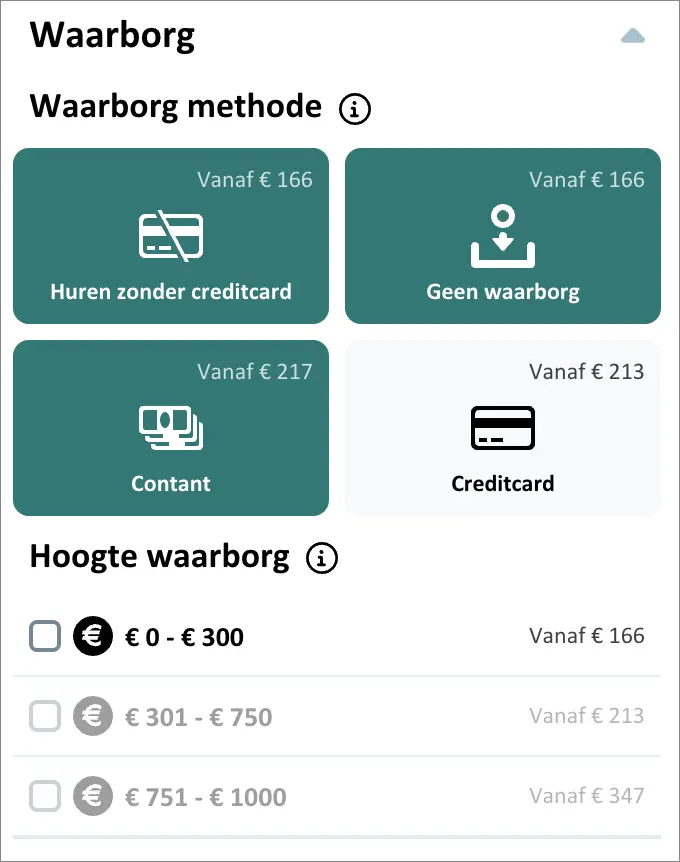The image size is (680, 862).
Task: Click Vanaf € 213 on the Creditcard tile
Action: [x=586, y=372]
